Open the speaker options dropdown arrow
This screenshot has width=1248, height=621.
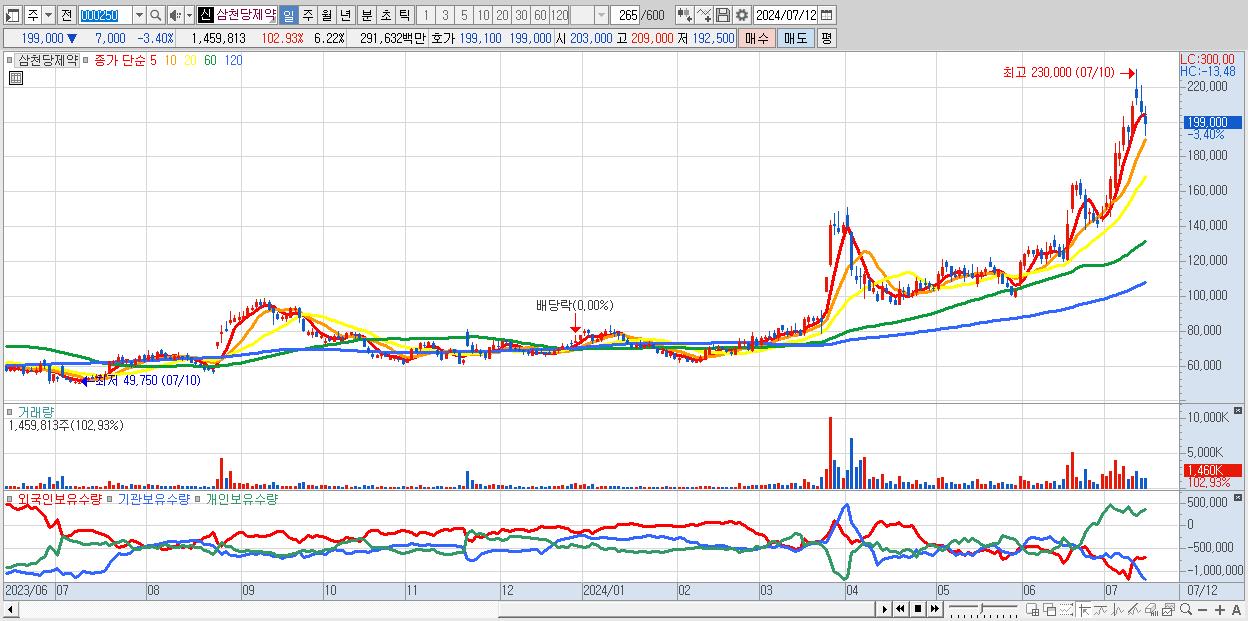pyautogui.click(x=189, y=15)
